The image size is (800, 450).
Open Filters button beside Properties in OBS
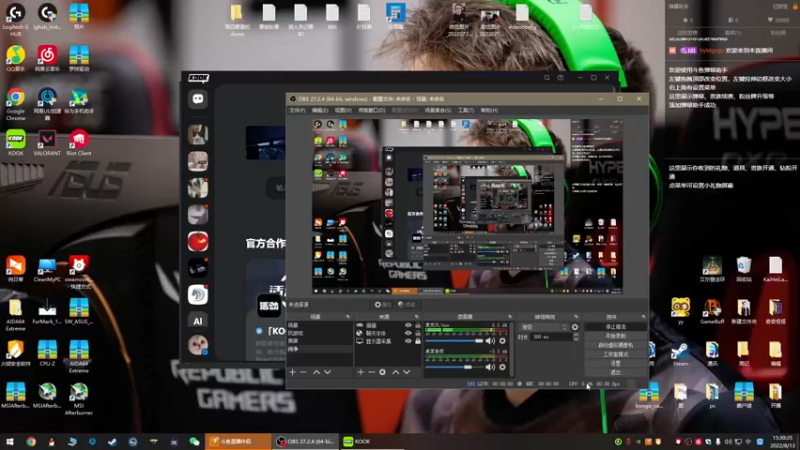click(407, 305)
